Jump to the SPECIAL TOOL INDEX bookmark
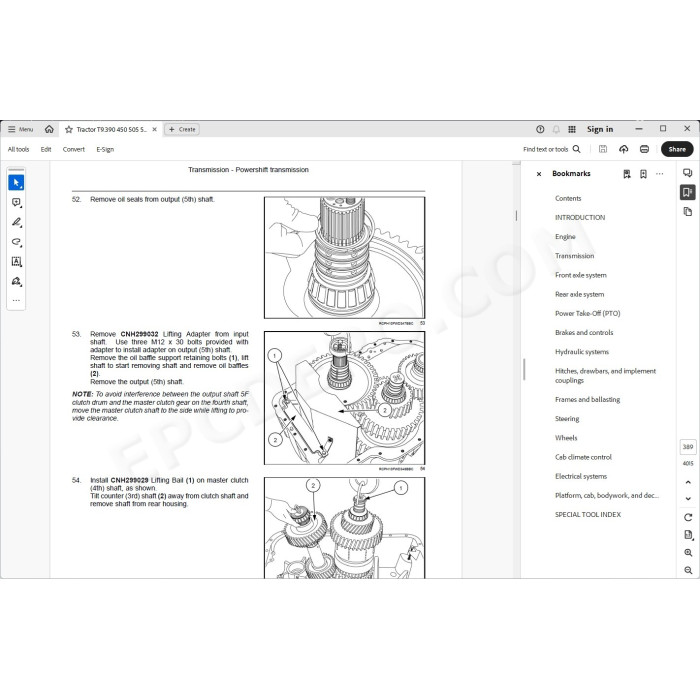This screenshot has width=700, height=700. pyautogui.click(x=588, y=515)
